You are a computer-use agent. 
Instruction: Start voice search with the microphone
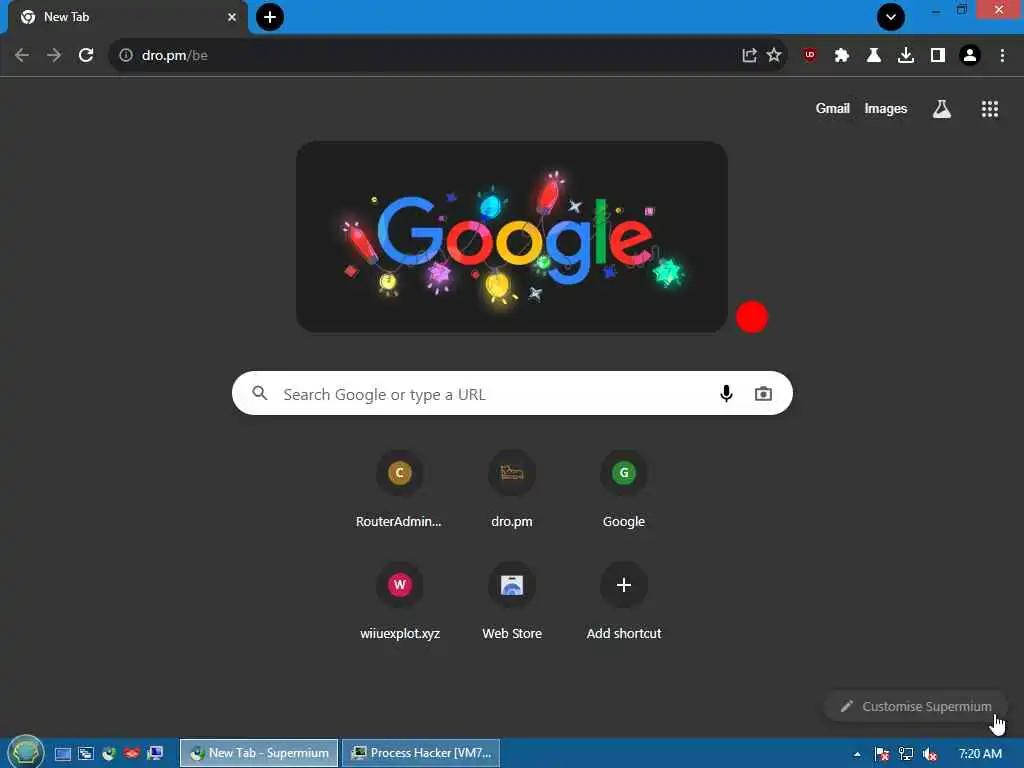pos(726,393)
